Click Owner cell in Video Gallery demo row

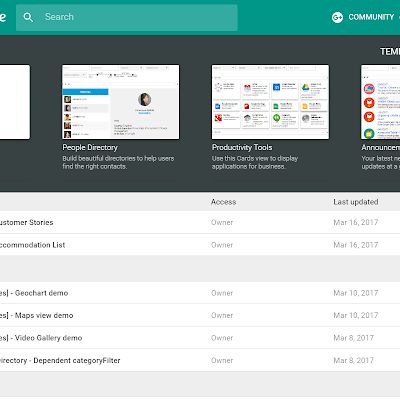pyautogui.click(x=222, y=338)
